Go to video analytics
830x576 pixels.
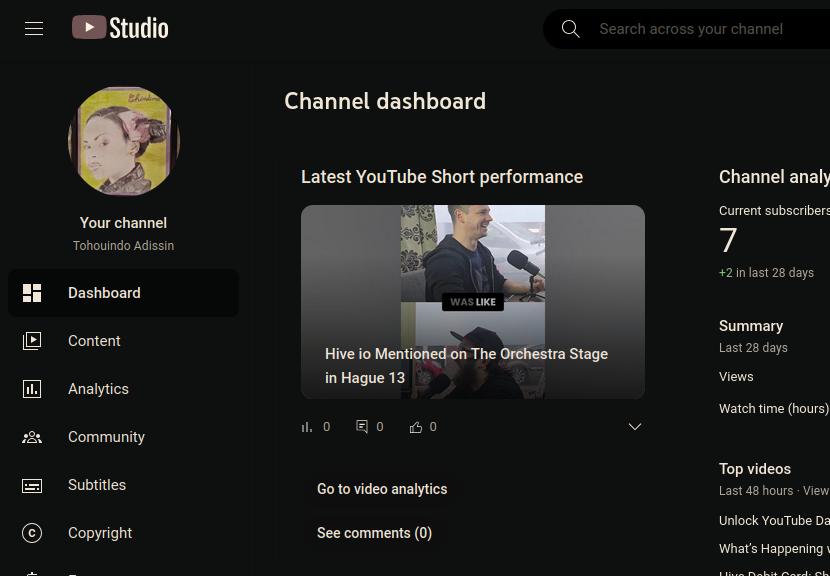coord(382,489)
